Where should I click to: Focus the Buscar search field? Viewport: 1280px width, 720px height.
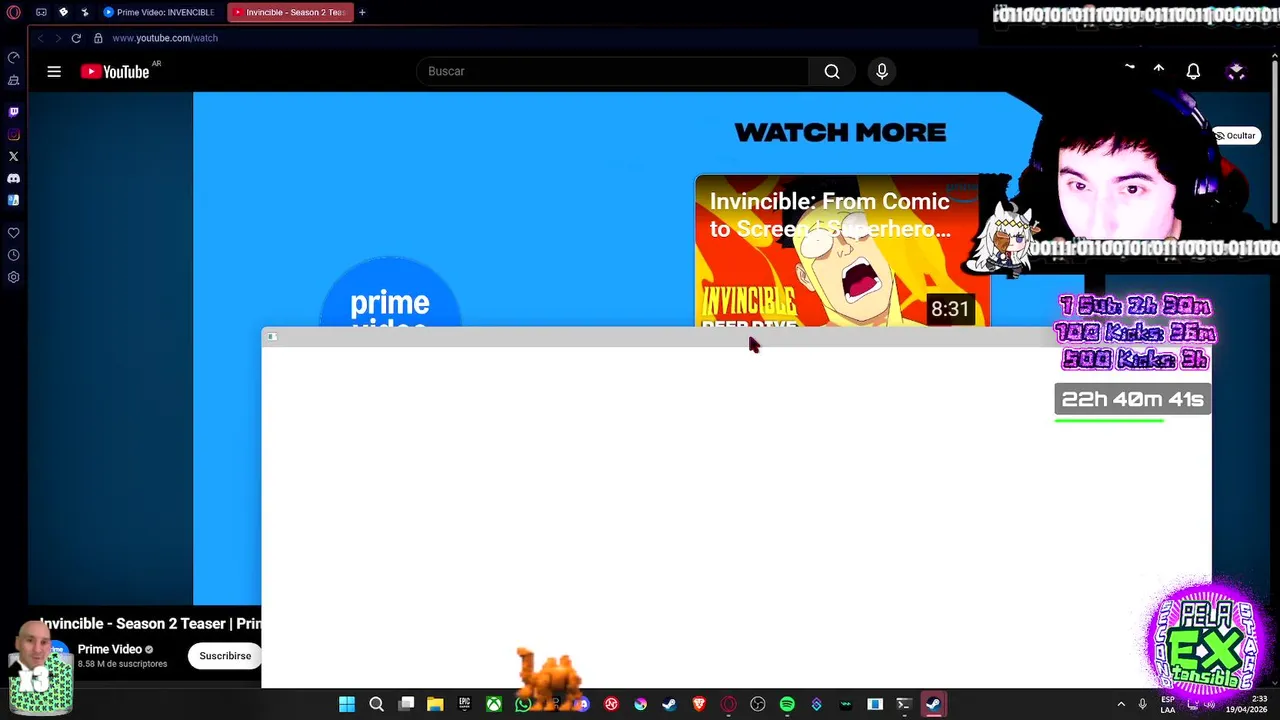pyautogui.click(x=612, y=71)
